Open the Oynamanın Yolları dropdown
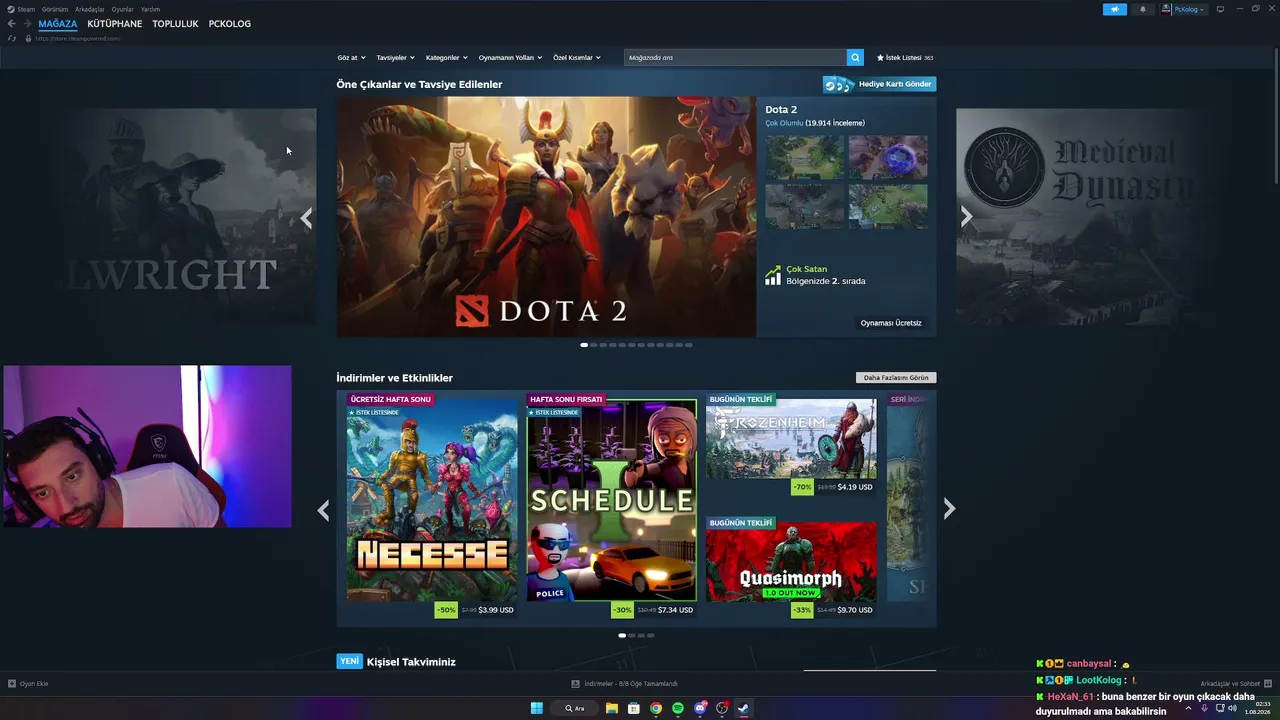Screen dimensions: 1280x720 click(510, 58)
